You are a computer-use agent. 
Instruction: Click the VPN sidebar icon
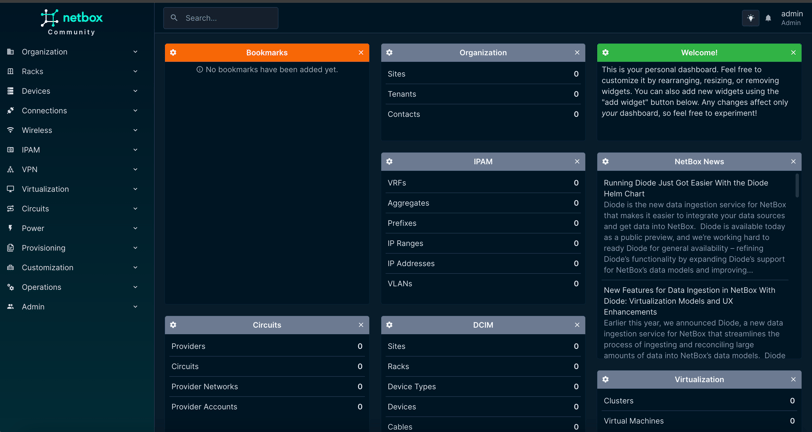coord(10,169)
